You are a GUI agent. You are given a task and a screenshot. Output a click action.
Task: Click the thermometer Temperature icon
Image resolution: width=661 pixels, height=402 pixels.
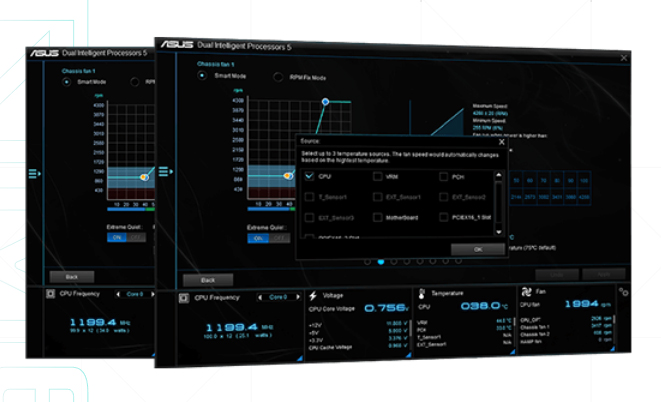[422, 293]
